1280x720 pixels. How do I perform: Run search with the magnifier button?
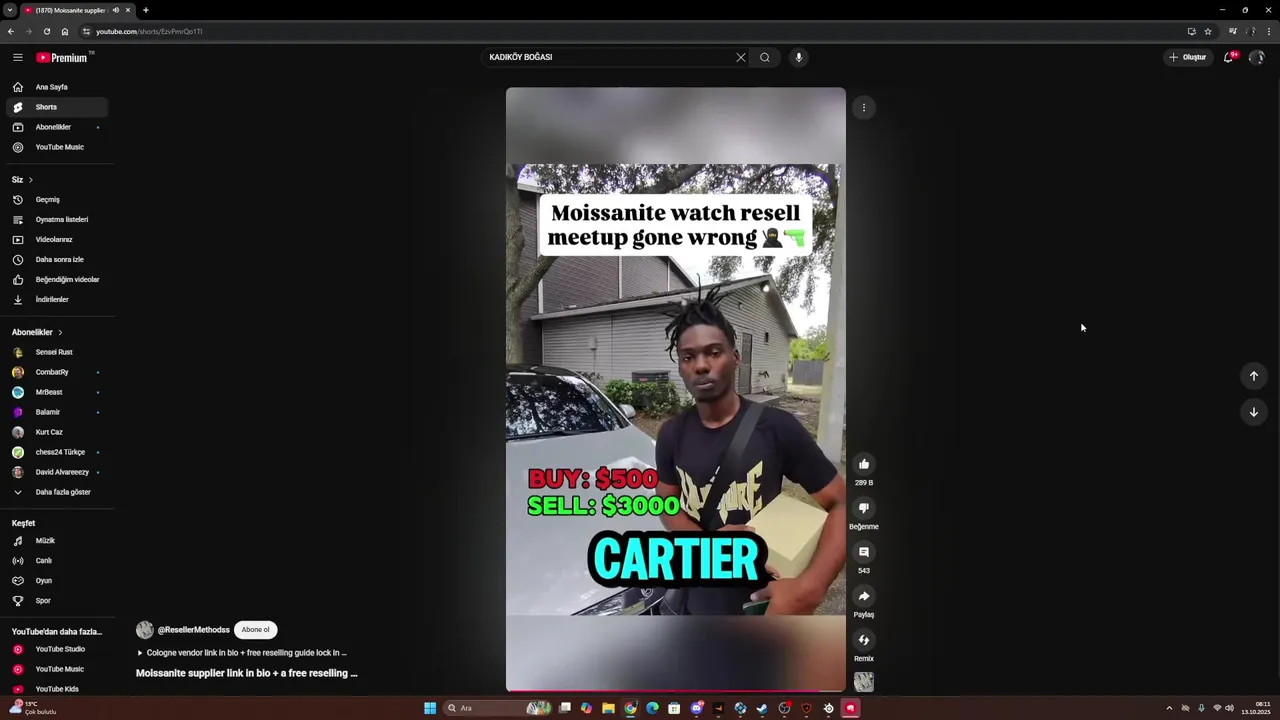[x=765, y=57]
